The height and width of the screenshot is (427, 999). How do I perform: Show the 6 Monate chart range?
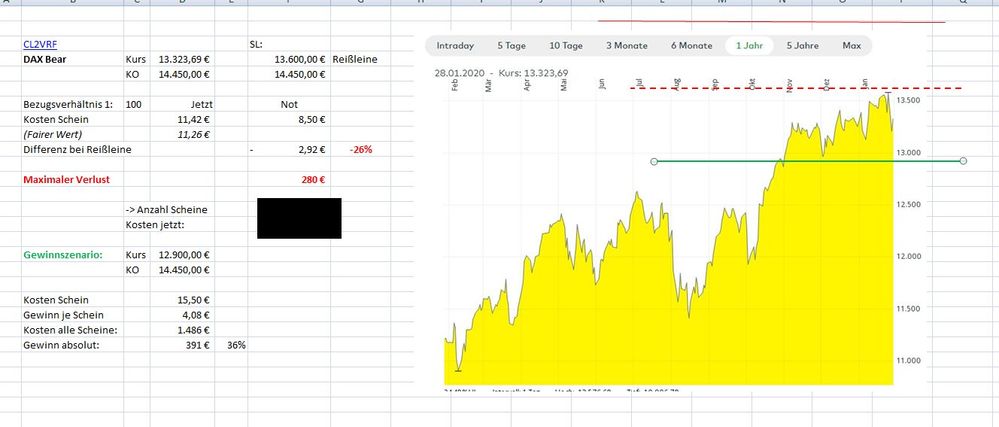click(691, 45)
